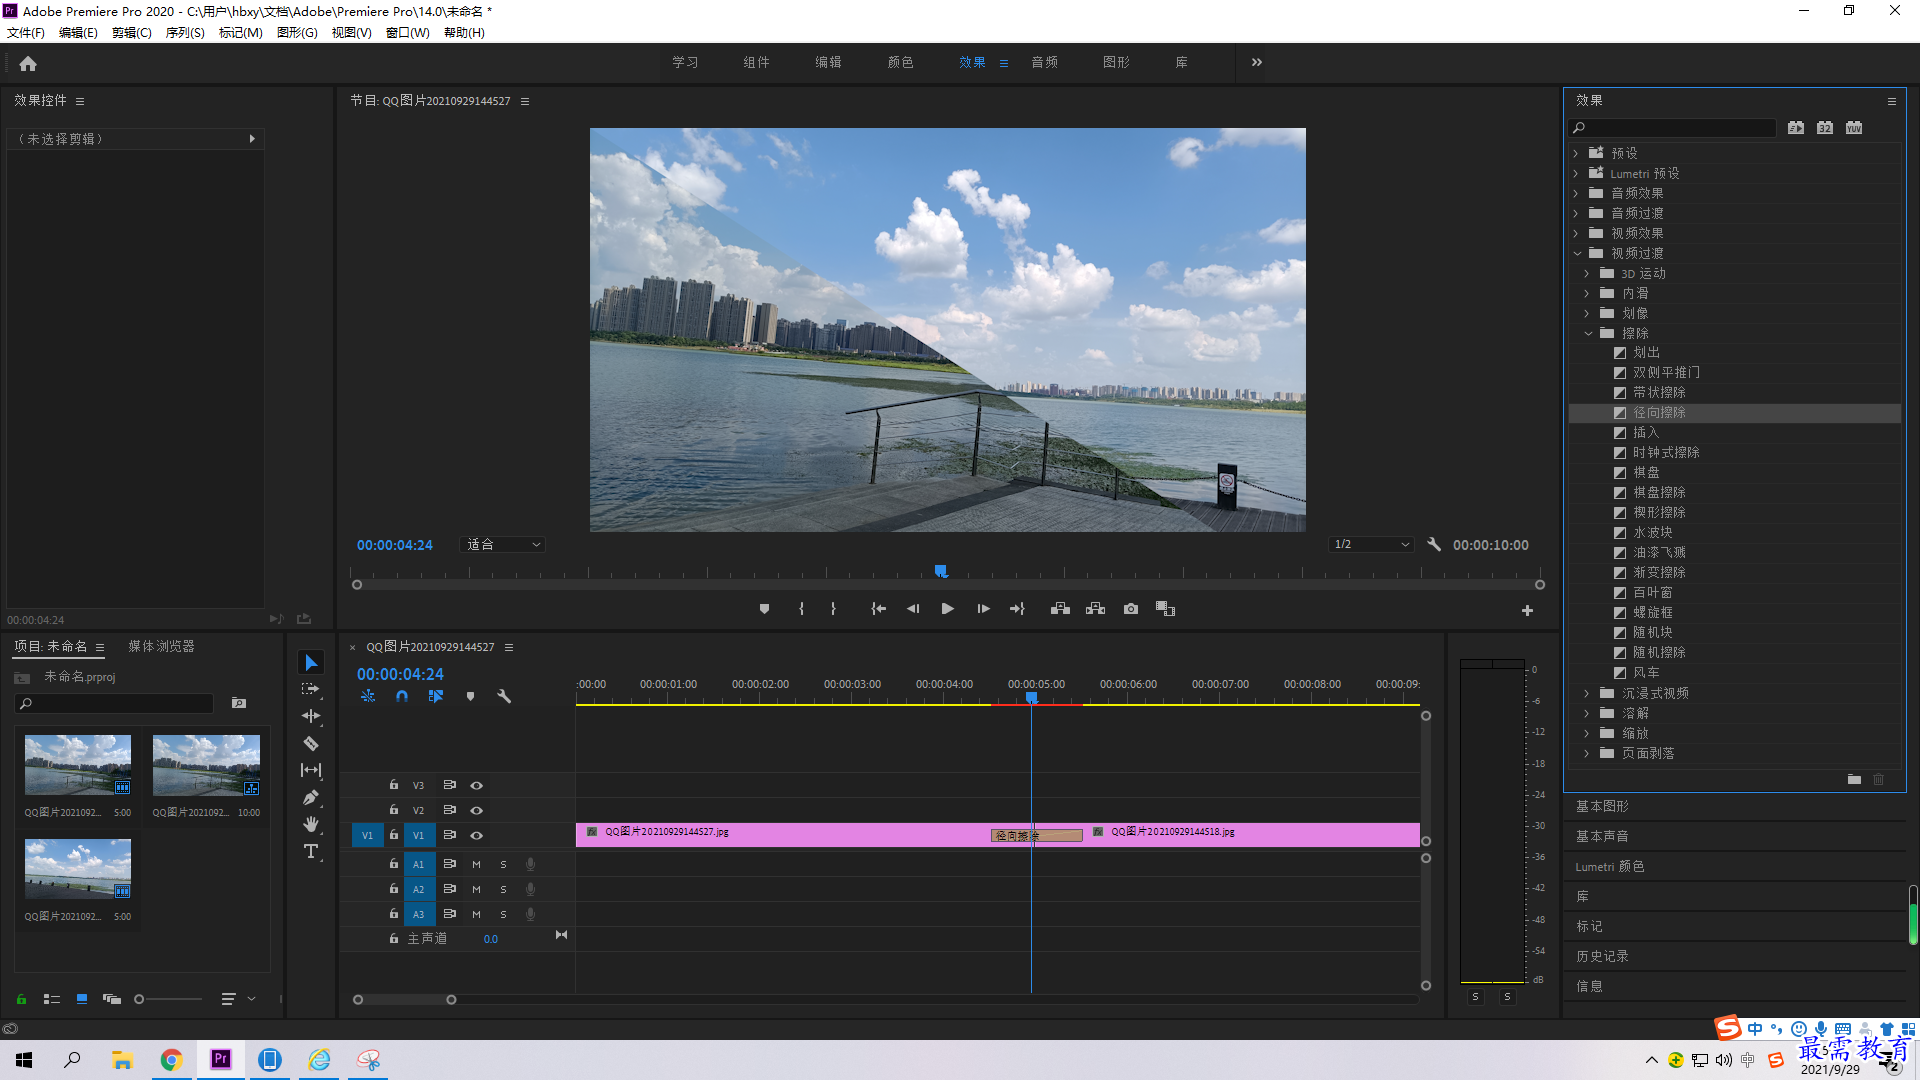Toggle sync lock on V3 track
The height and width of the screenshot is (1080, 1920).
(x=450, y=785)
